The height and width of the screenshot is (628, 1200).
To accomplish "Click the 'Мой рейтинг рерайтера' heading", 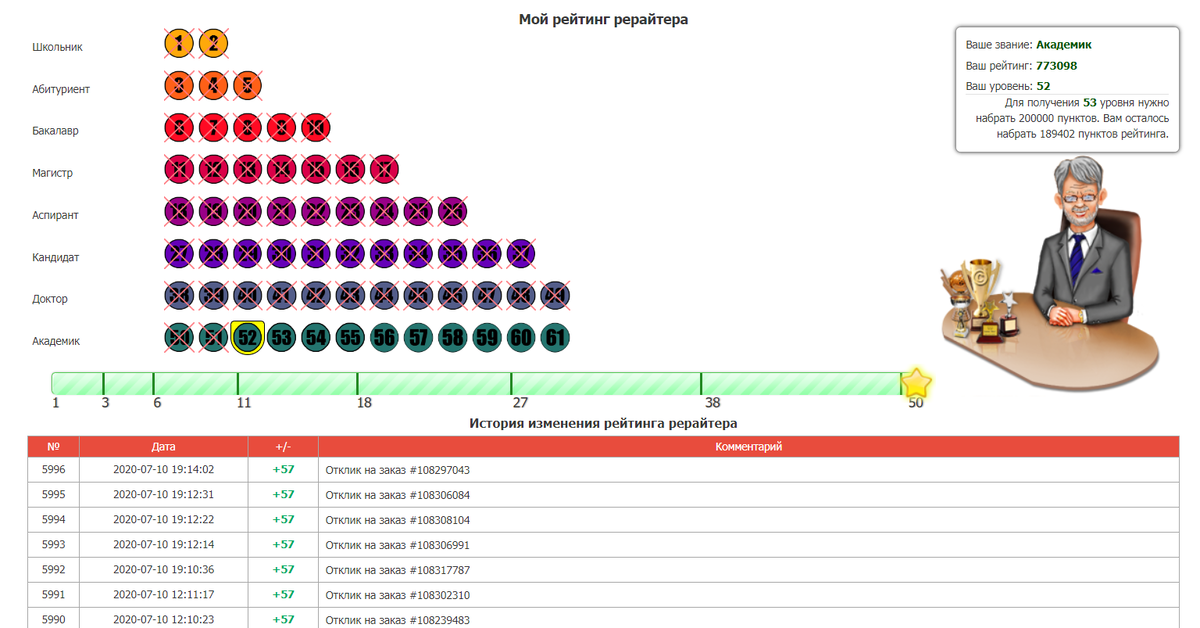I will point(603,19).
